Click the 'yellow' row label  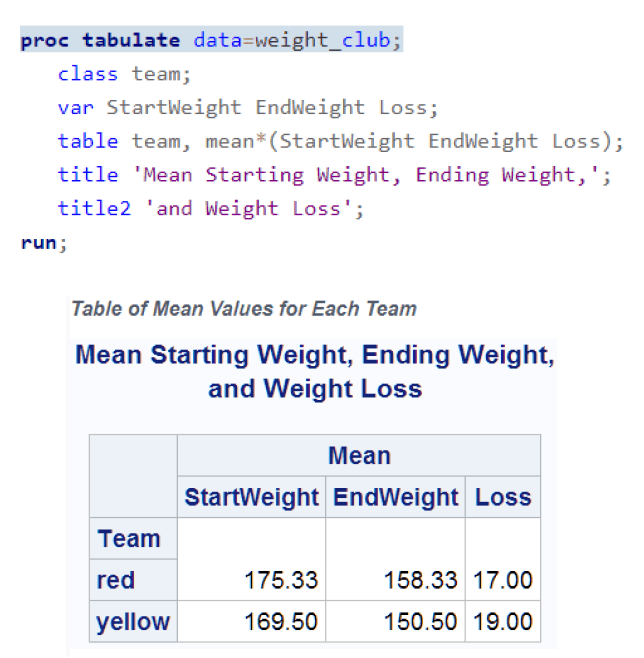[x=132, y=622]
